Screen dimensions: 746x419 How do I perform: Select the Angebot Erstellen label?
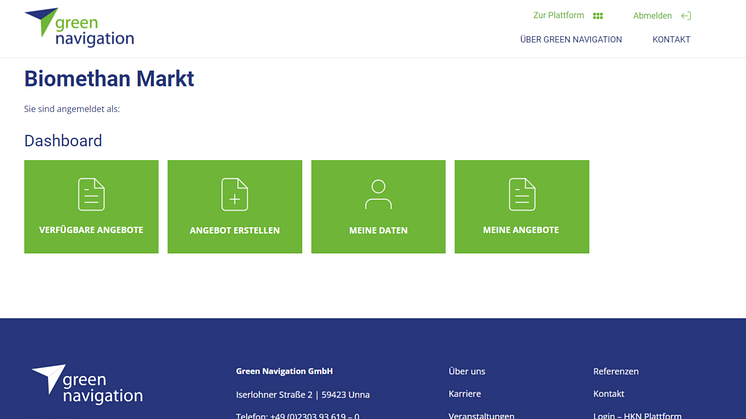point(234,230)
